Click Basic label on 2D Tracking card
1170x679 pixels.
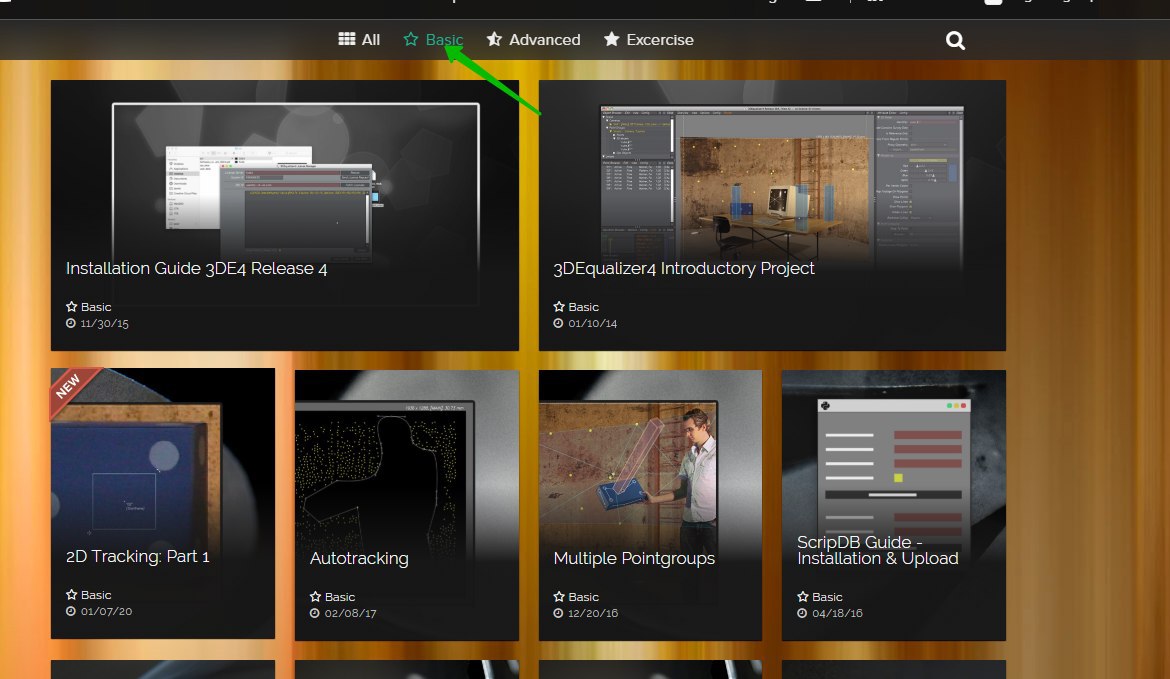coord(96,595)
